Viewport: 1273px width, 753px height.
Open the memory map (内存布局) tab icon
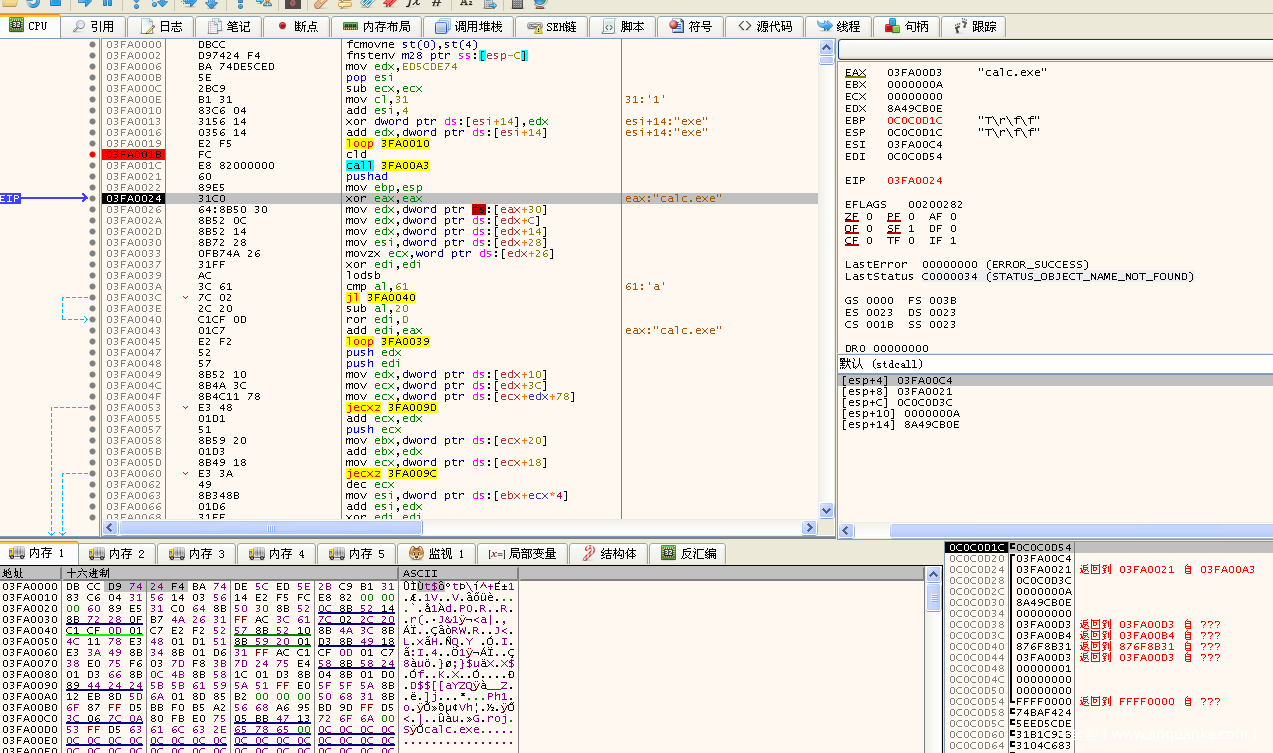click(x=349, y=26)
